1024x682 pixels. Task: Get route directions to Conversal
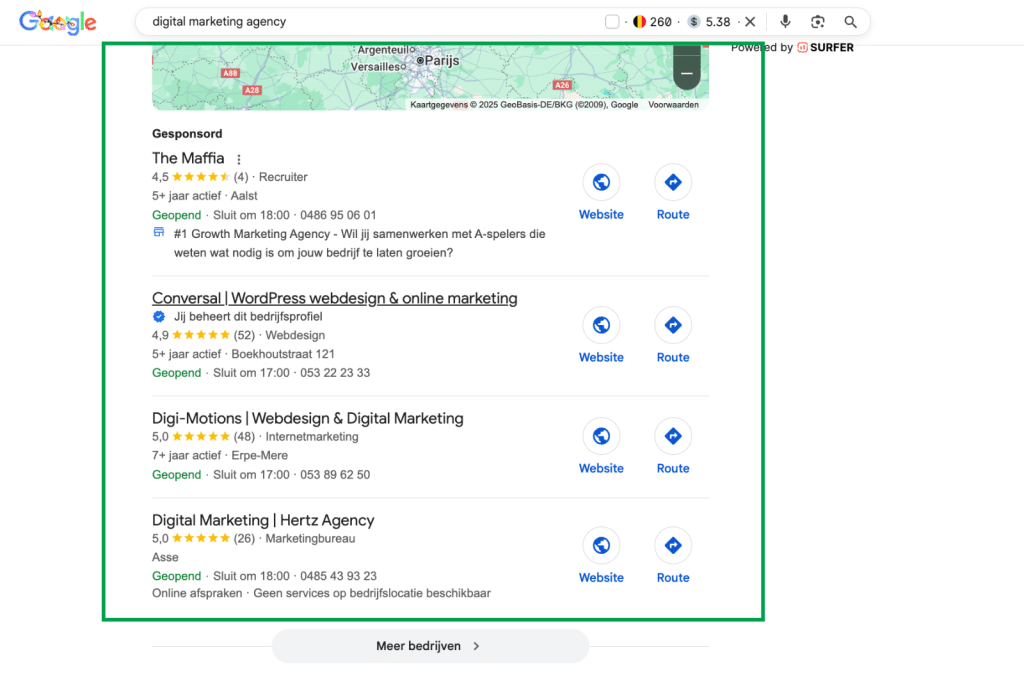tap(673, 326)
